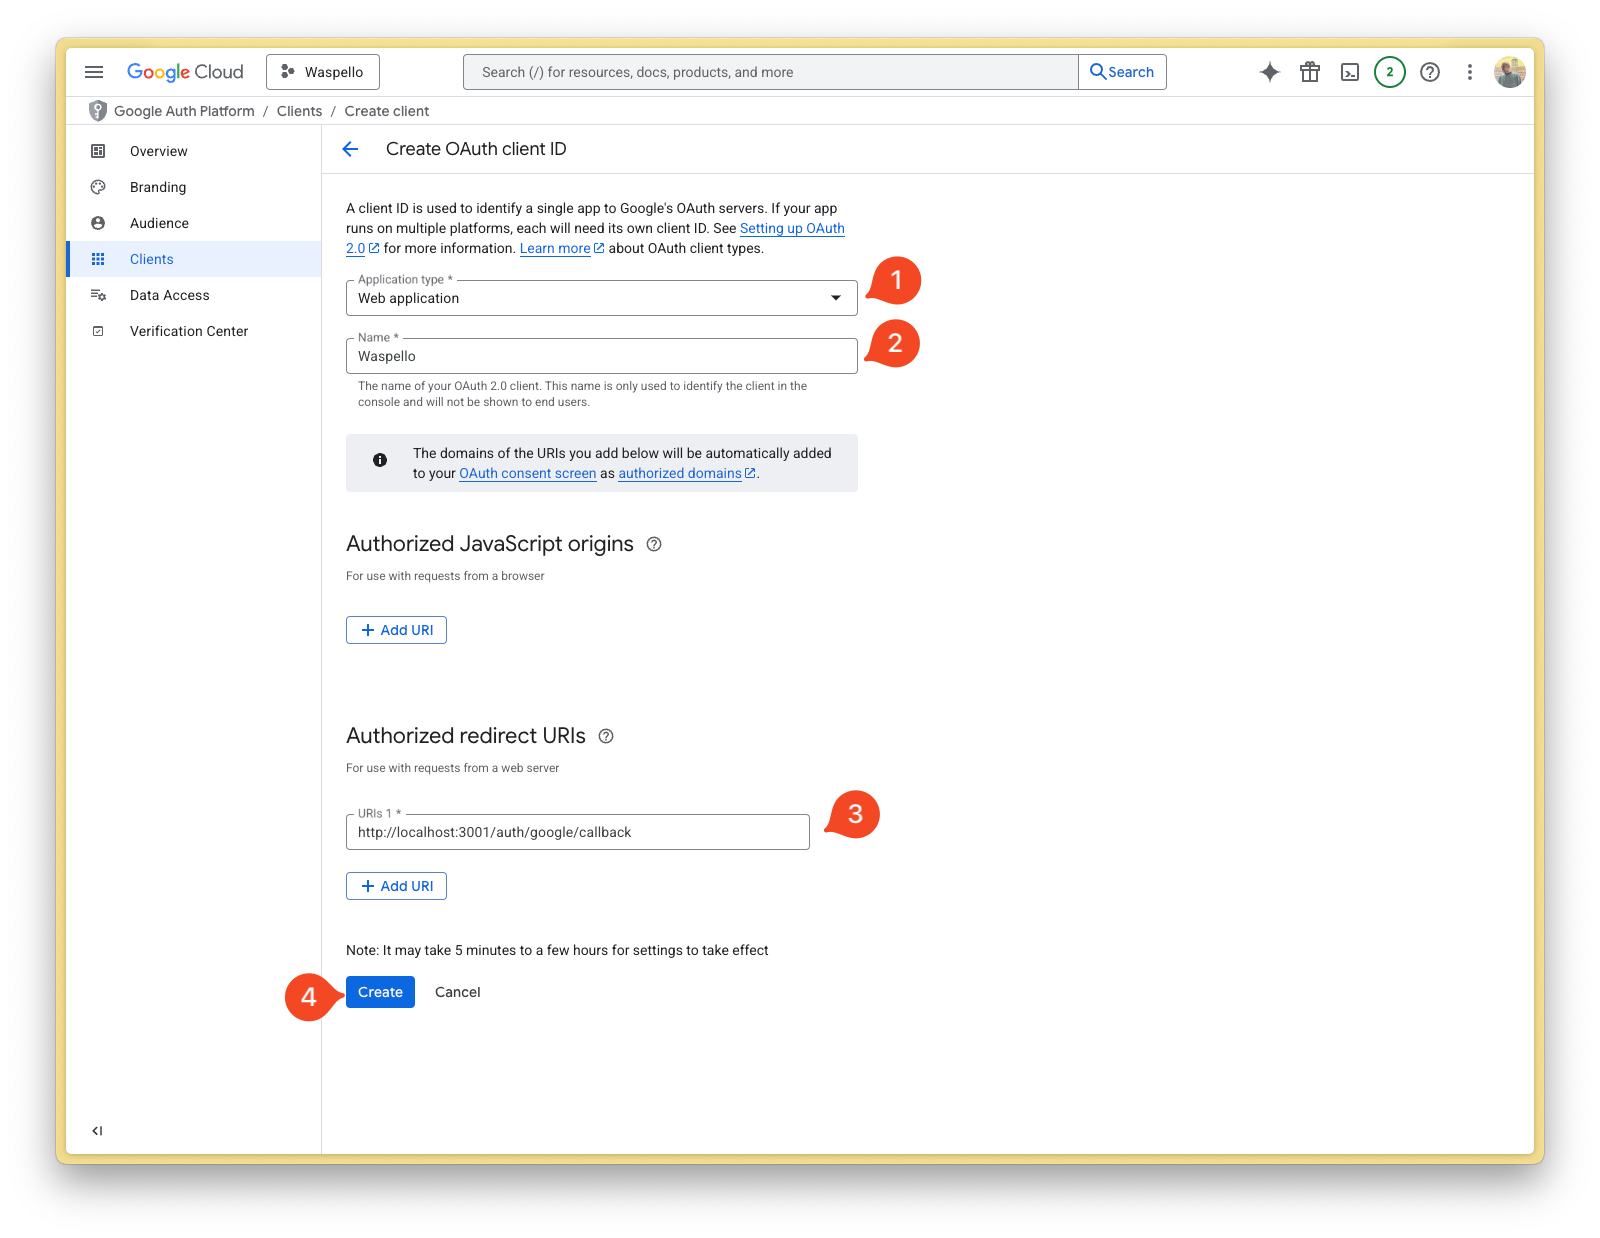Open the free trial gift offers icon
Viewport: 1600px width, 1238px height.
[1310, 71]
